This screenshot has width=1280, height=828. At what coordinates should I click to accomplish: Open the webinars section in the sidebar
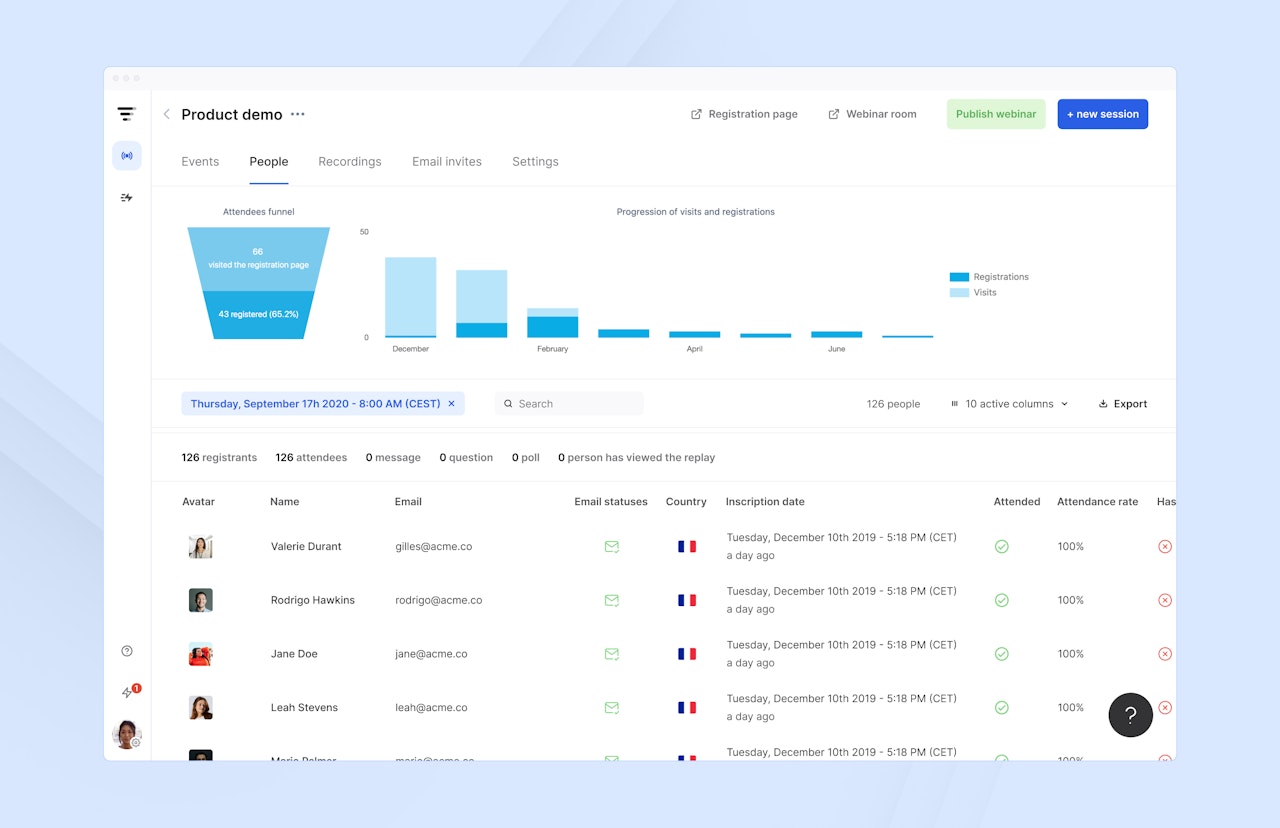point(126,155)
